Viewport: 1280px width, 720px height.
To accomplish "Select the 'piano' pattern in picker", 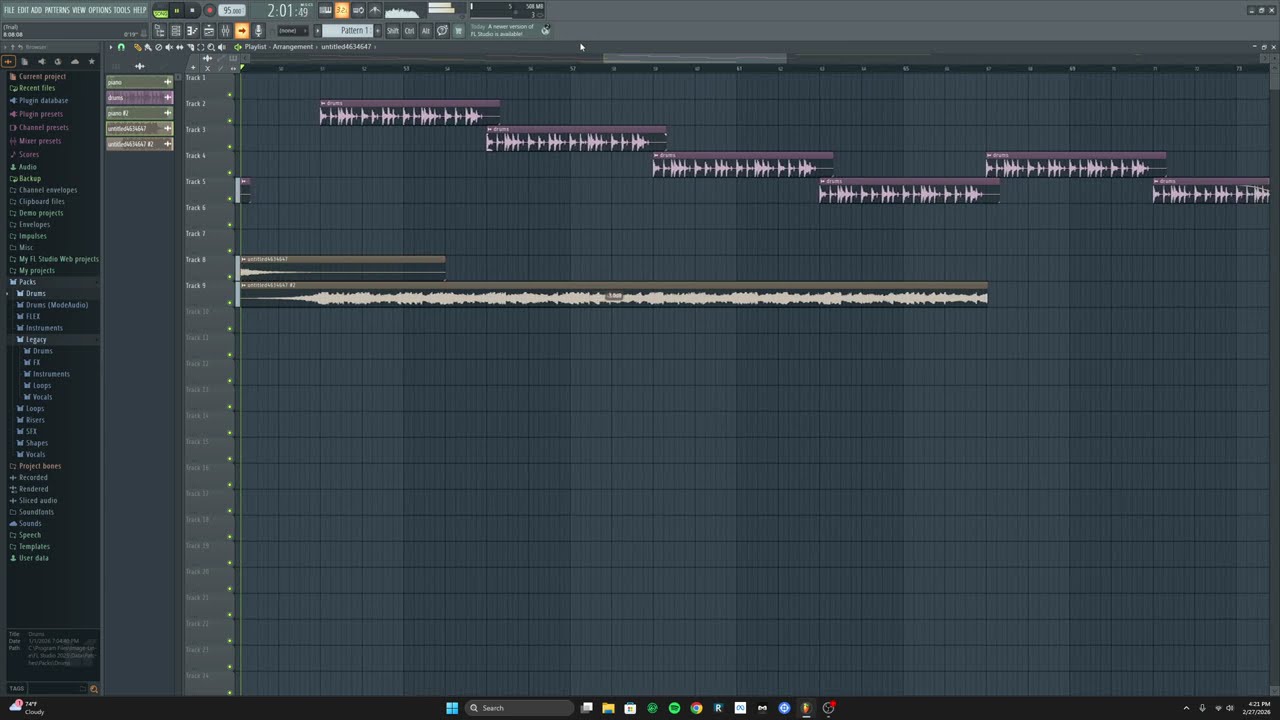I will tap(139, 82).
